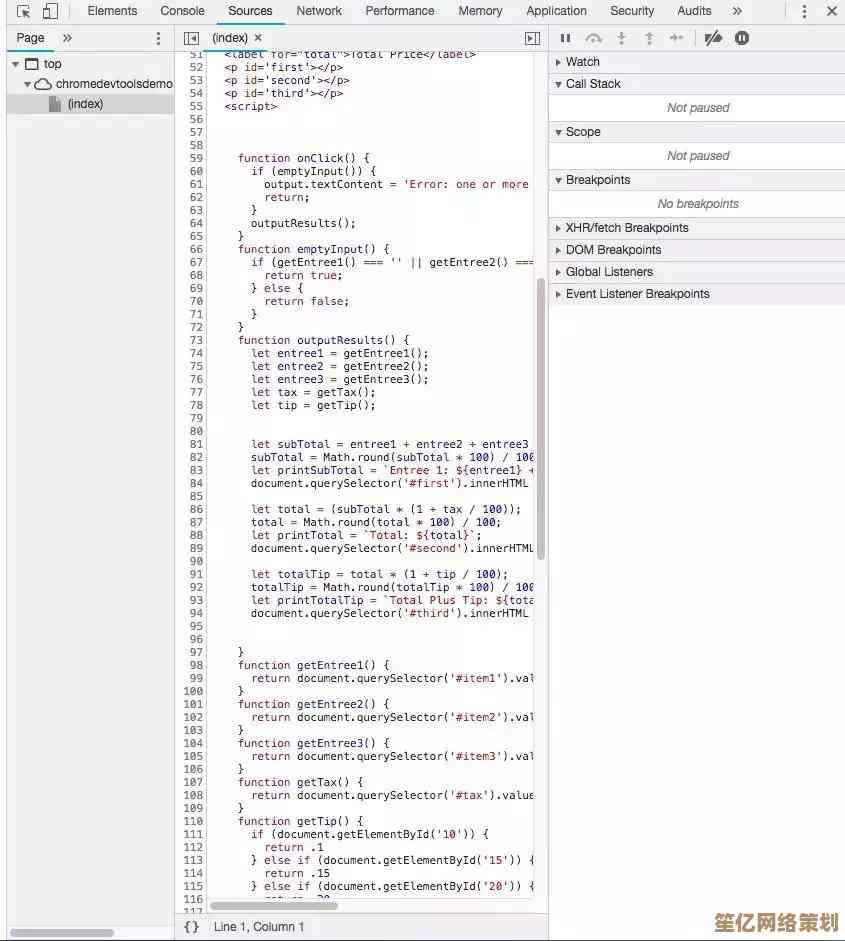Click the step out of function icon
The height and width of the screenshot is (941, 845).
click(649, 38)
